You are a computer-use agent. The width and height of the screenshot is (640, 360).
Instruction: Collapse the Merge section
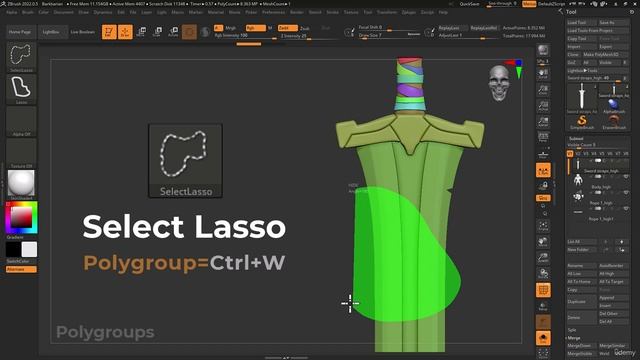[574, 338]
